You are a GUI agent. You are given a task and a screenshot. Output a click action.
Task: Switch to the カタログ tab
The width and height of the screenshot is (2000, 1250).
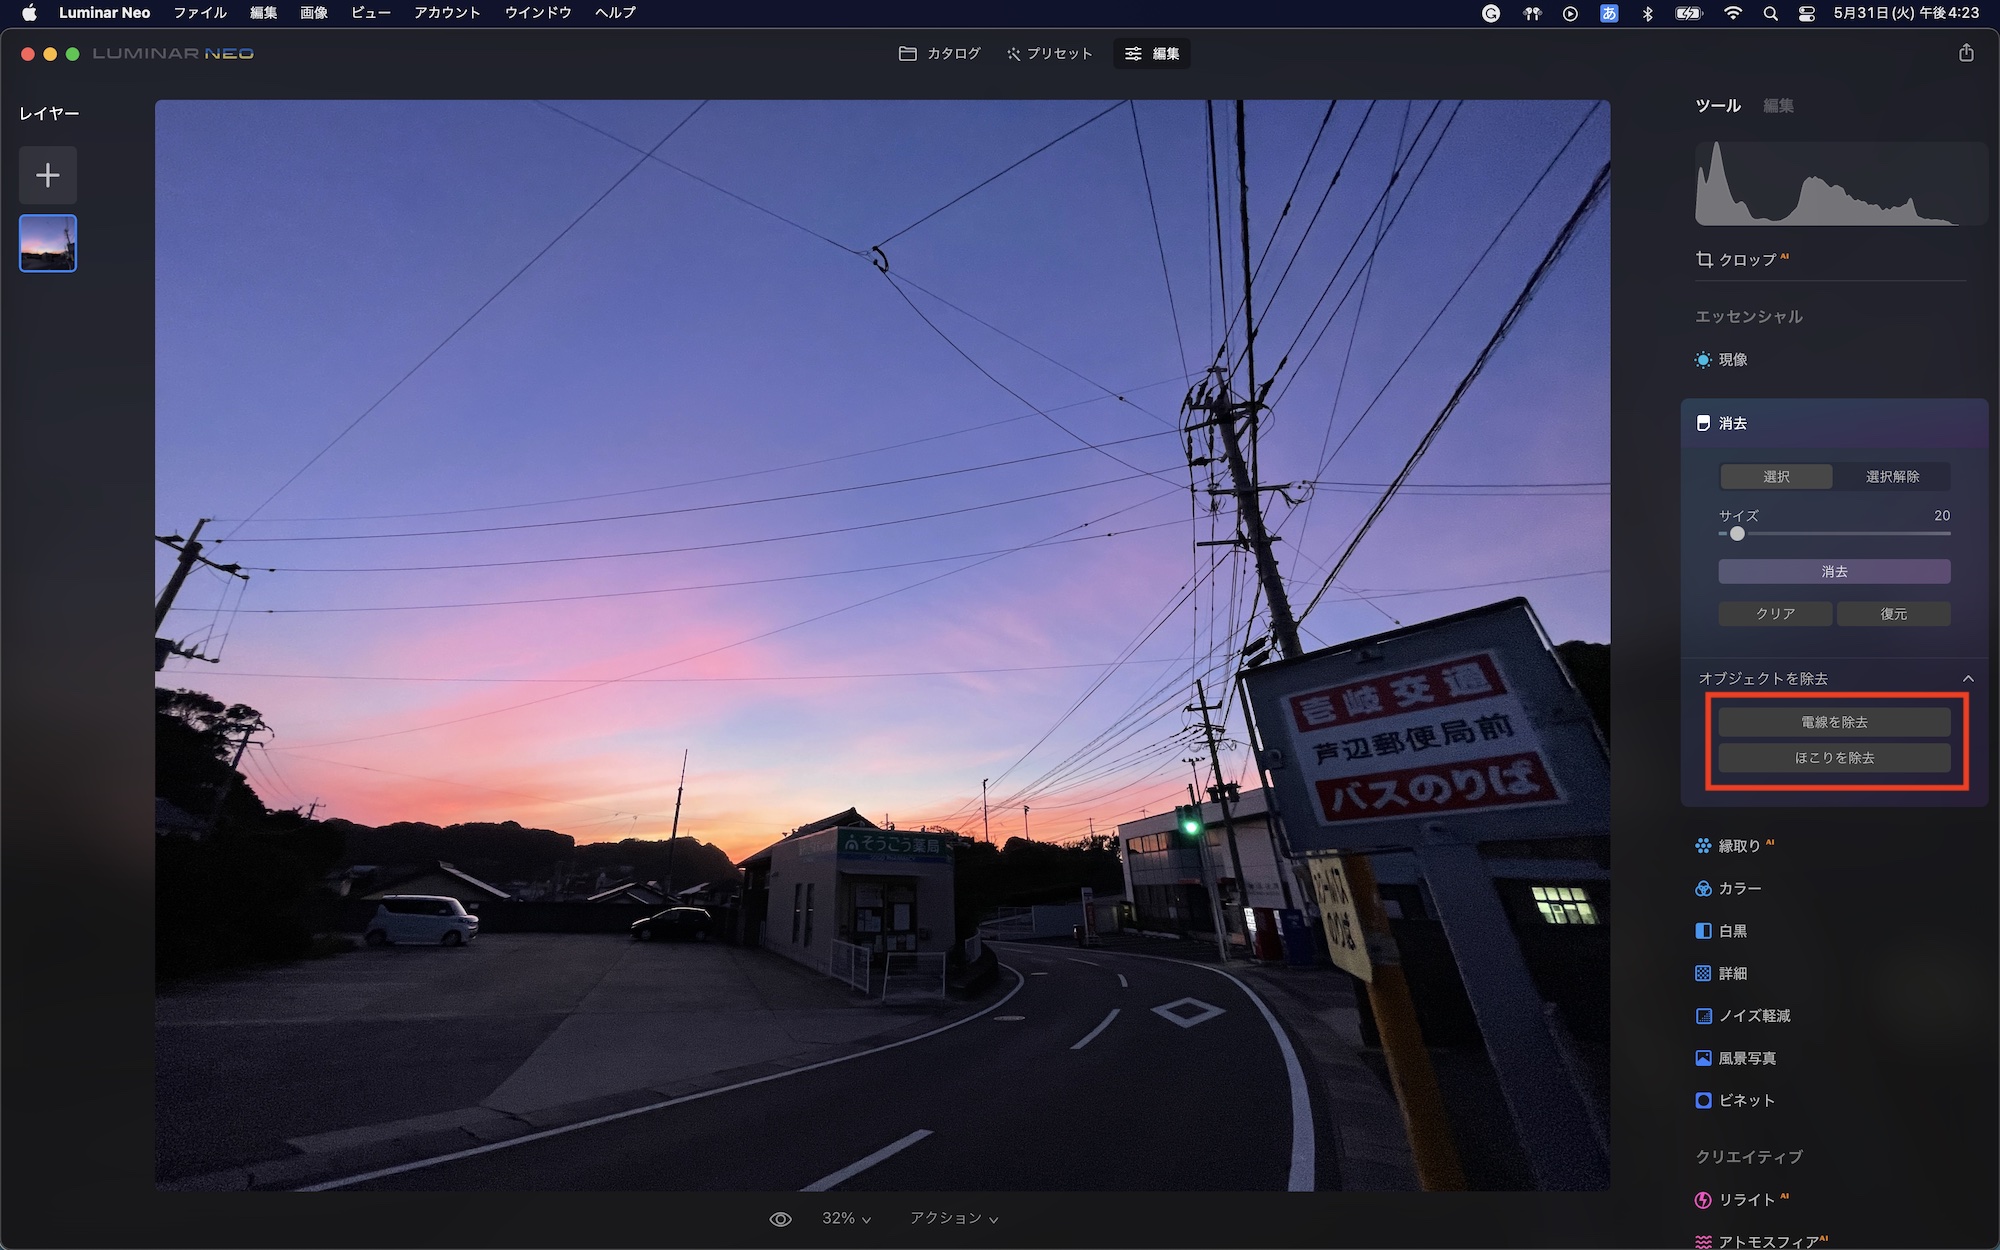940,54
